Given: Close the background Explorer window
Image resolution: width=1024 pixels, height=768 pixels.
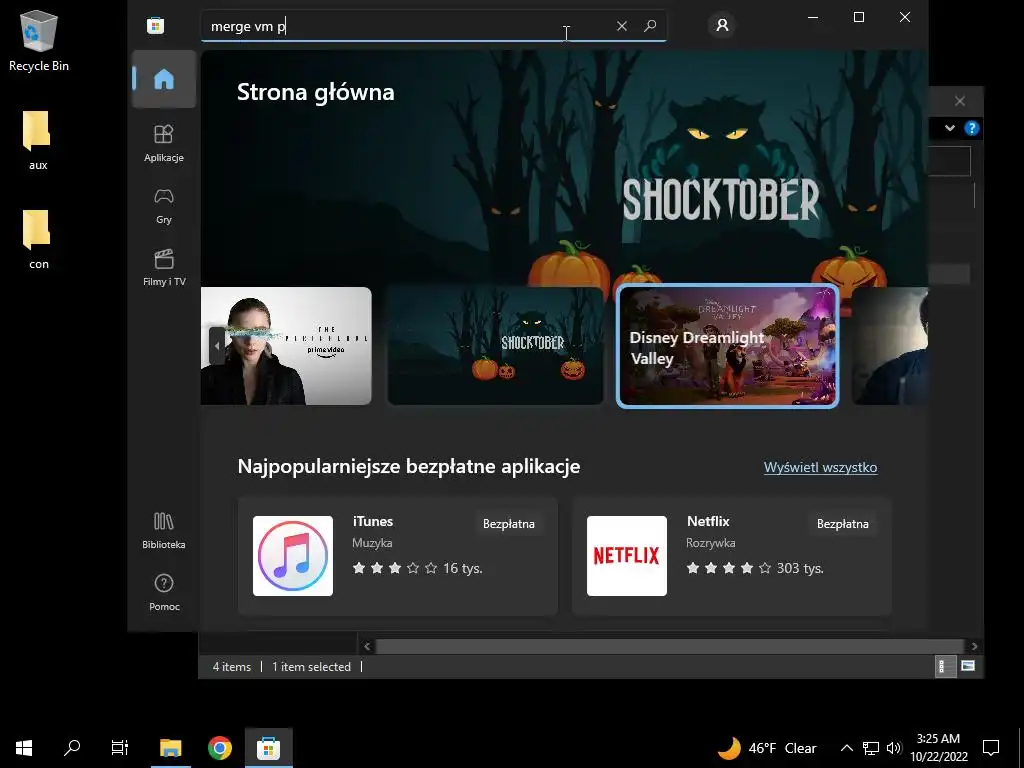Looking at the screenshot, I should point(959,101).
